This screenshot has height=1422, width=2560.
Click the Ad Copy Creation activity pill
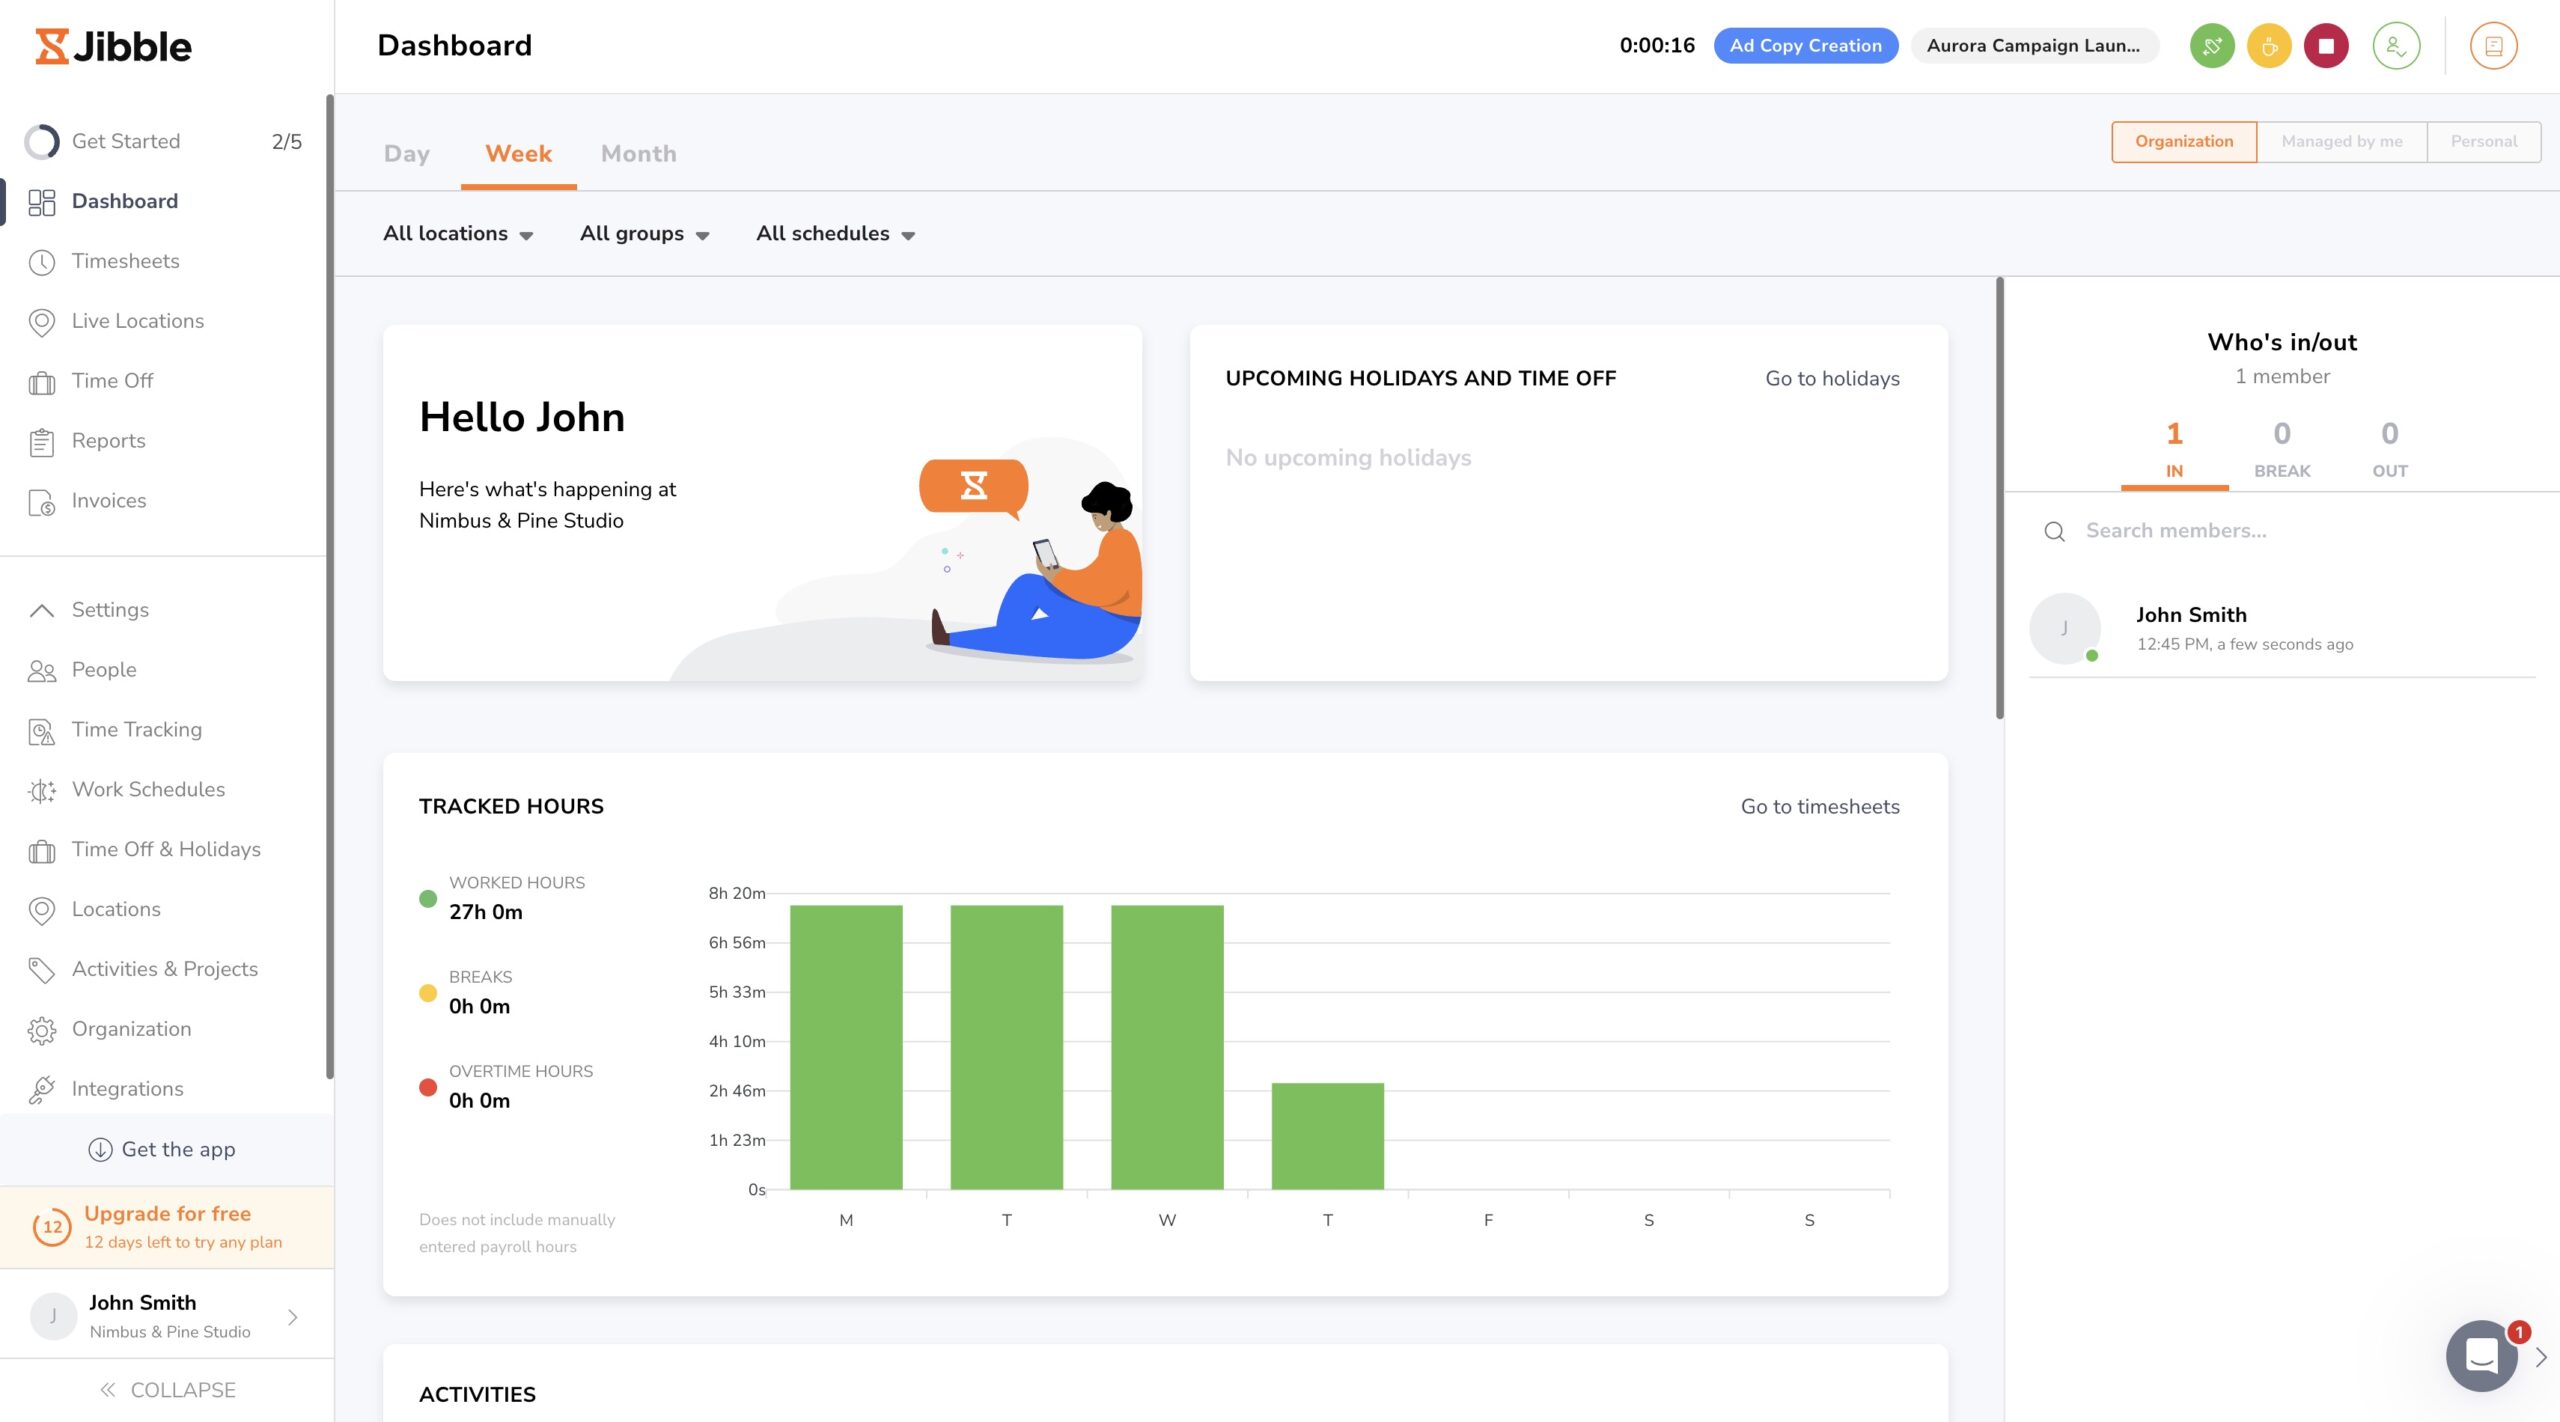click(x=1806, y=46)
